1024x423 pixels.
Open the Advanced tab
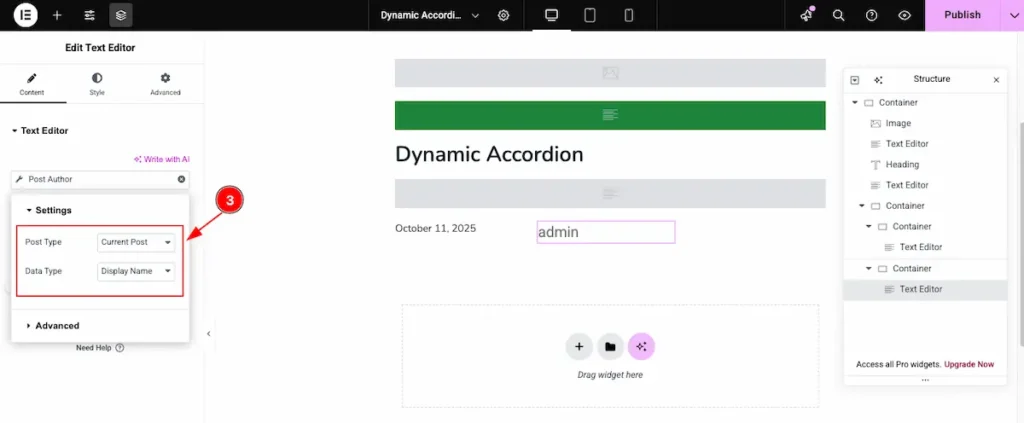pos(165,84)
